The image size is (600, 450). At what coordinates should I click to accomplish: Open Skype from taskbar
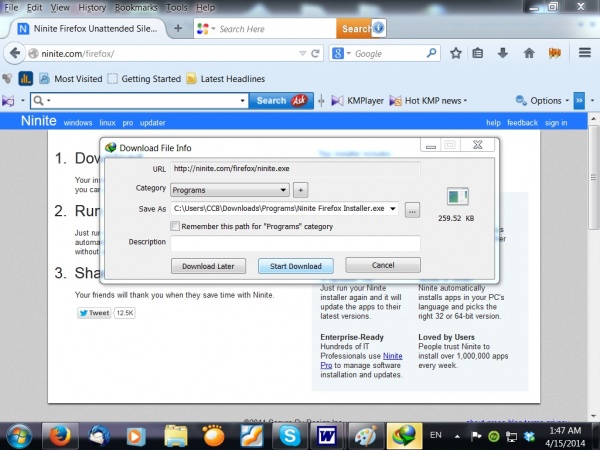(x=290, y=436)
